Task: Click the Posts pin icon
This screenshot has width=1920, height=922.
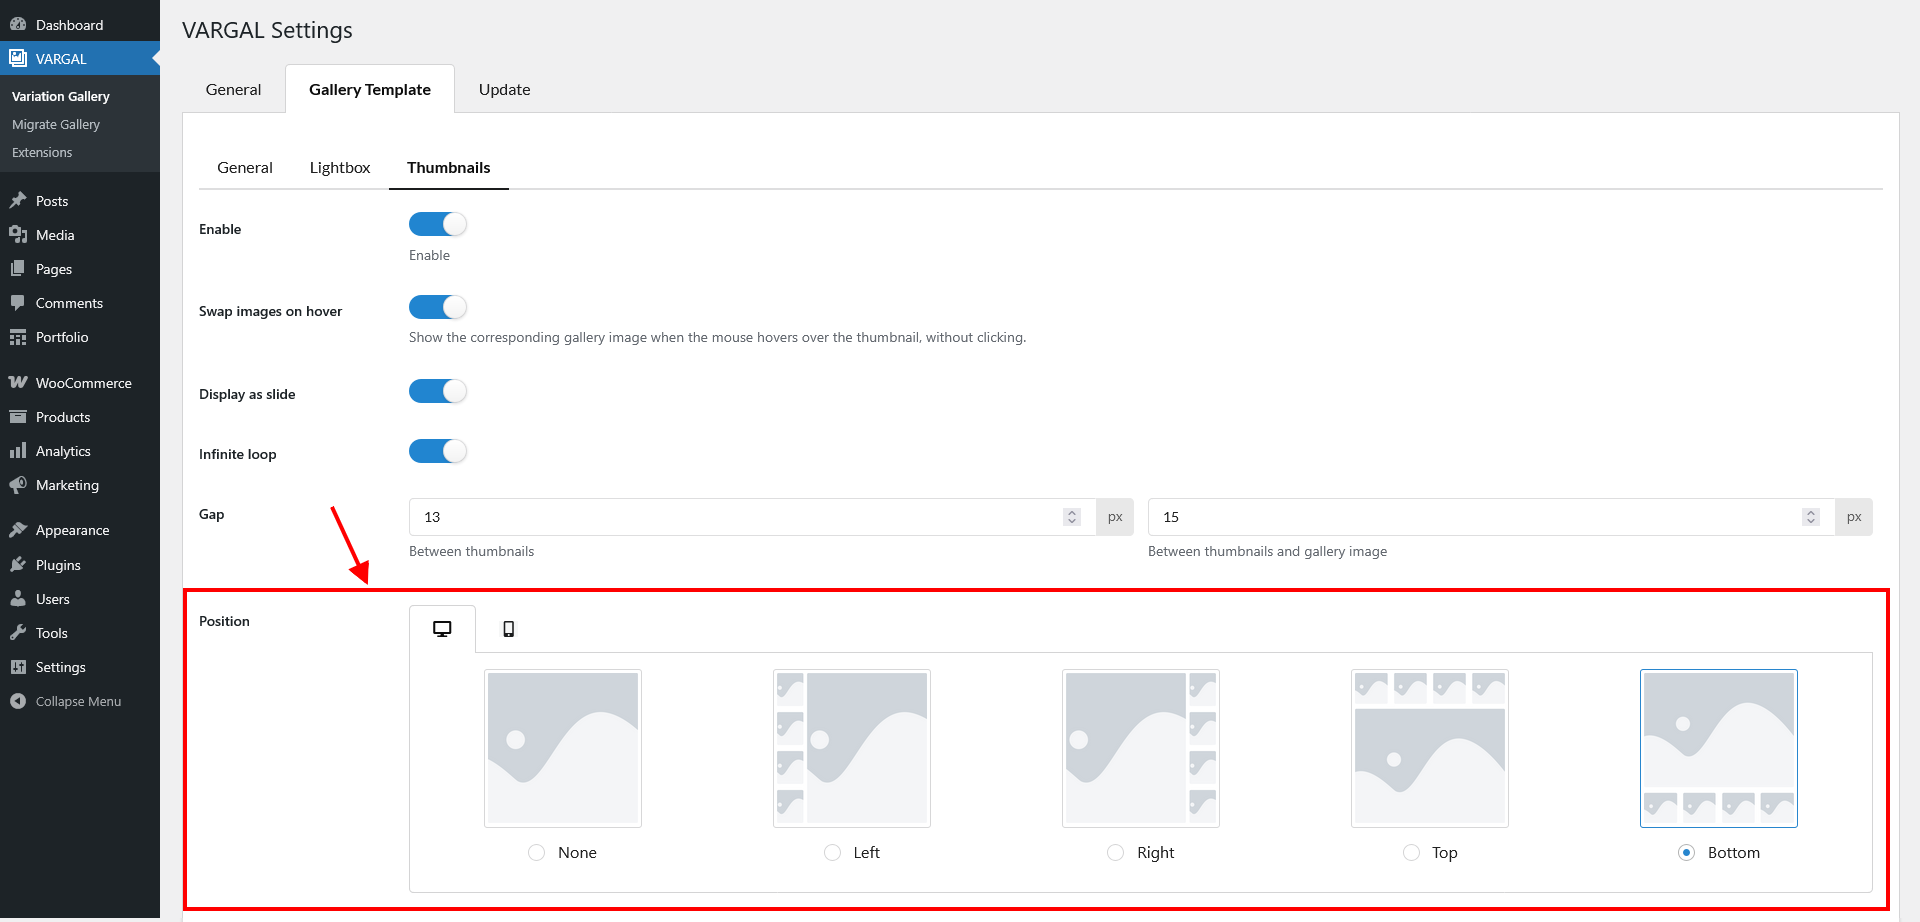Action: (x=18, y=200)
